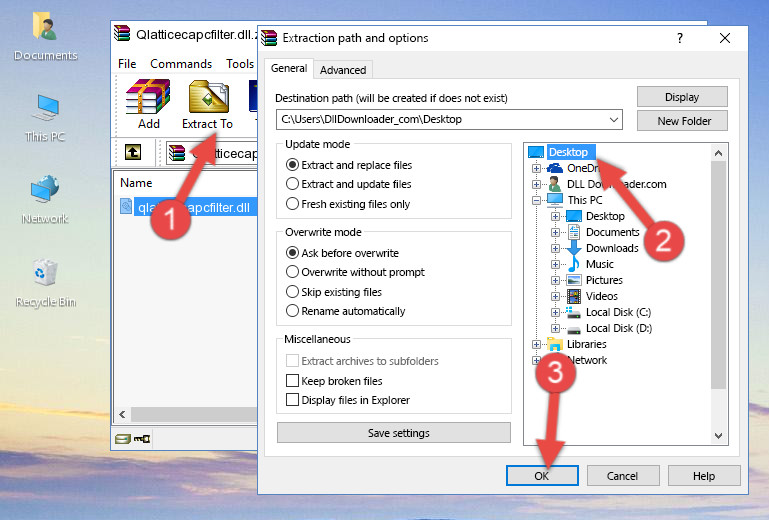The width and height of the screenshot is (769, 520).
Task: Click the help question mark in dialog title
Action: [x=680, y=38]
